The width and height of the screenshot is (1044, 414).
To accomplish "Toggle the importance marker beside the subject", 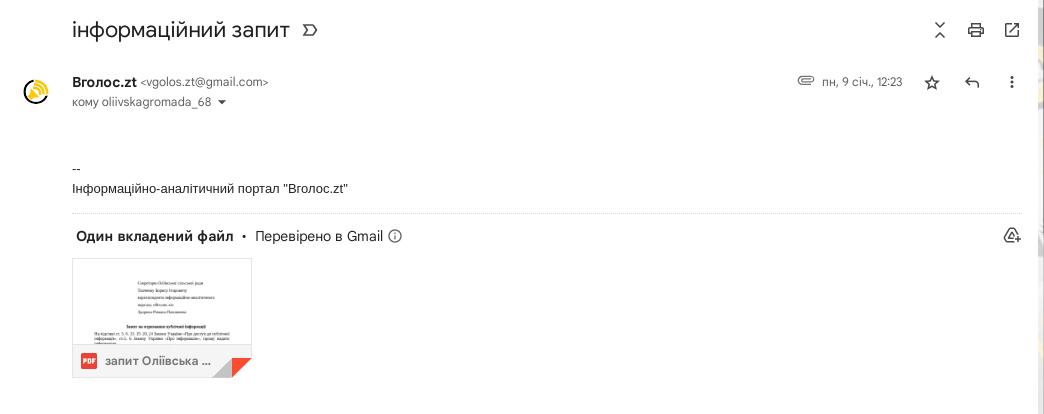I will tap(310, 31).
